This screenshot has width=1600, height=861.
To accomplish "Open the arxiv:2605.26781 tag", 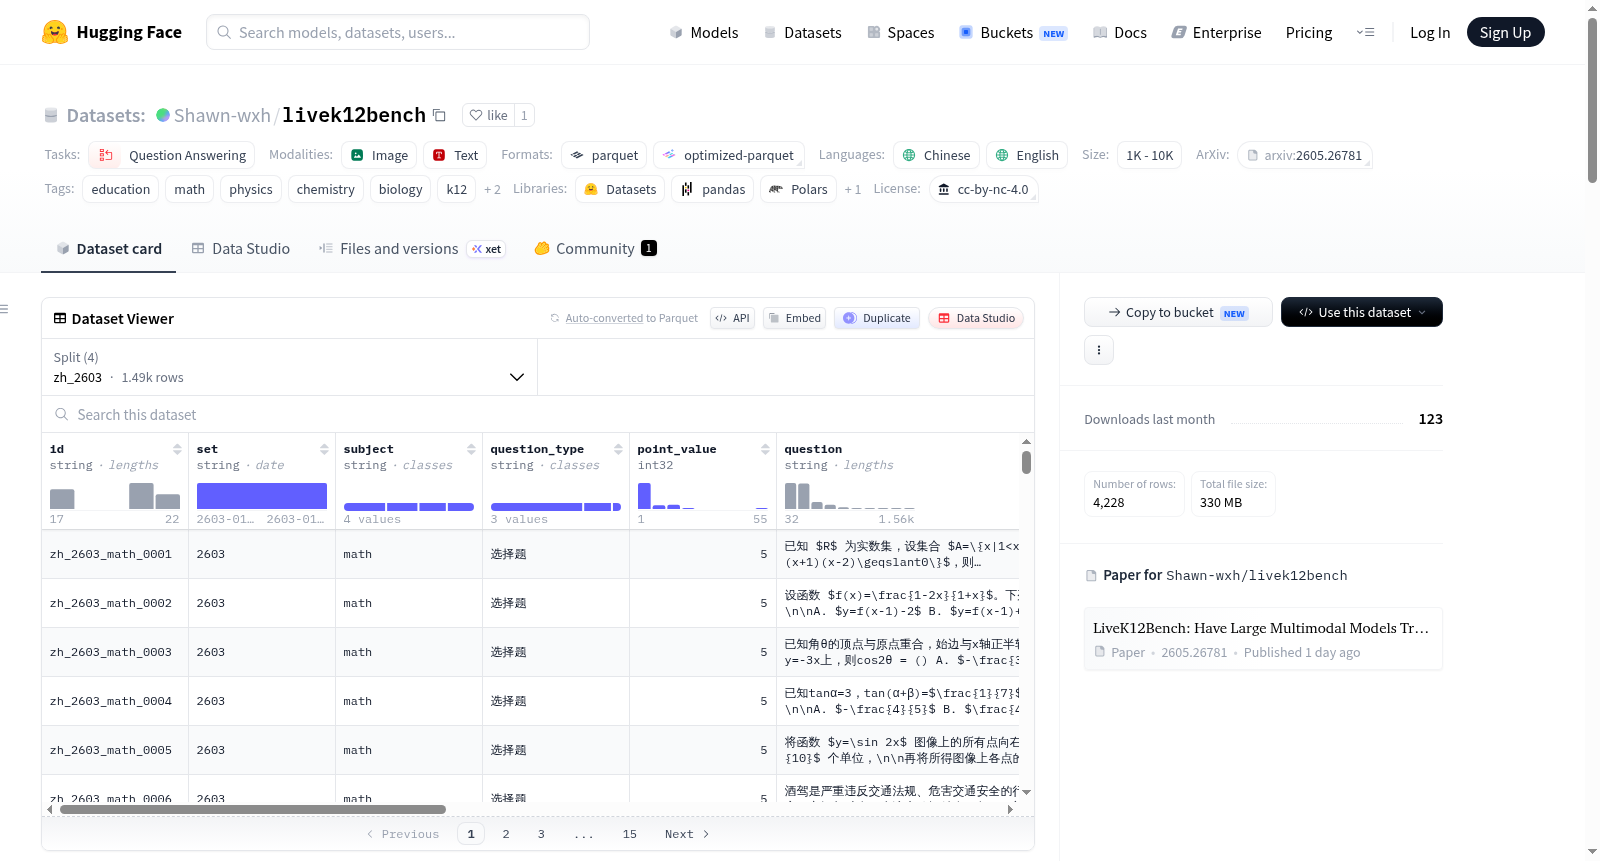I will click(1304, 155).
